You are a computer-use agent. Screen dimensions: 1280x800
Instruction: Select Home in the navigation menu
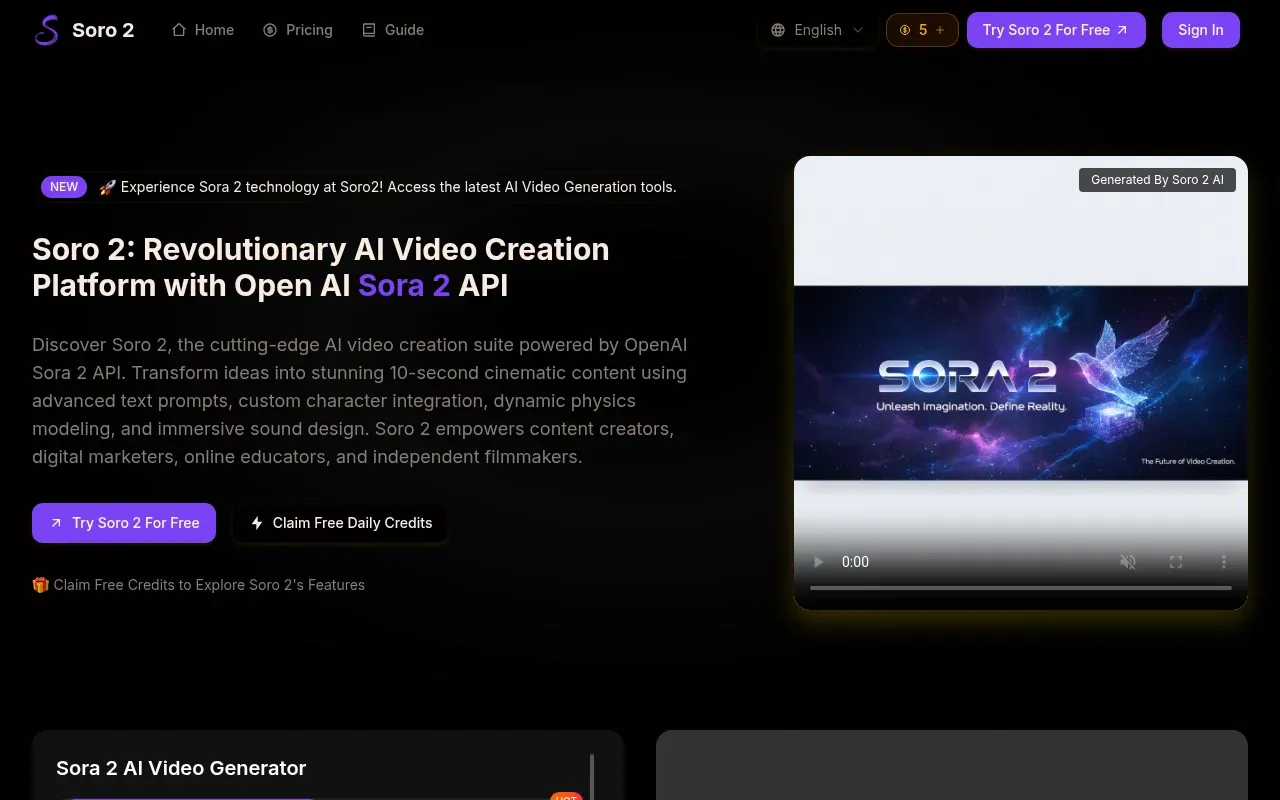(x=202, y=30)
